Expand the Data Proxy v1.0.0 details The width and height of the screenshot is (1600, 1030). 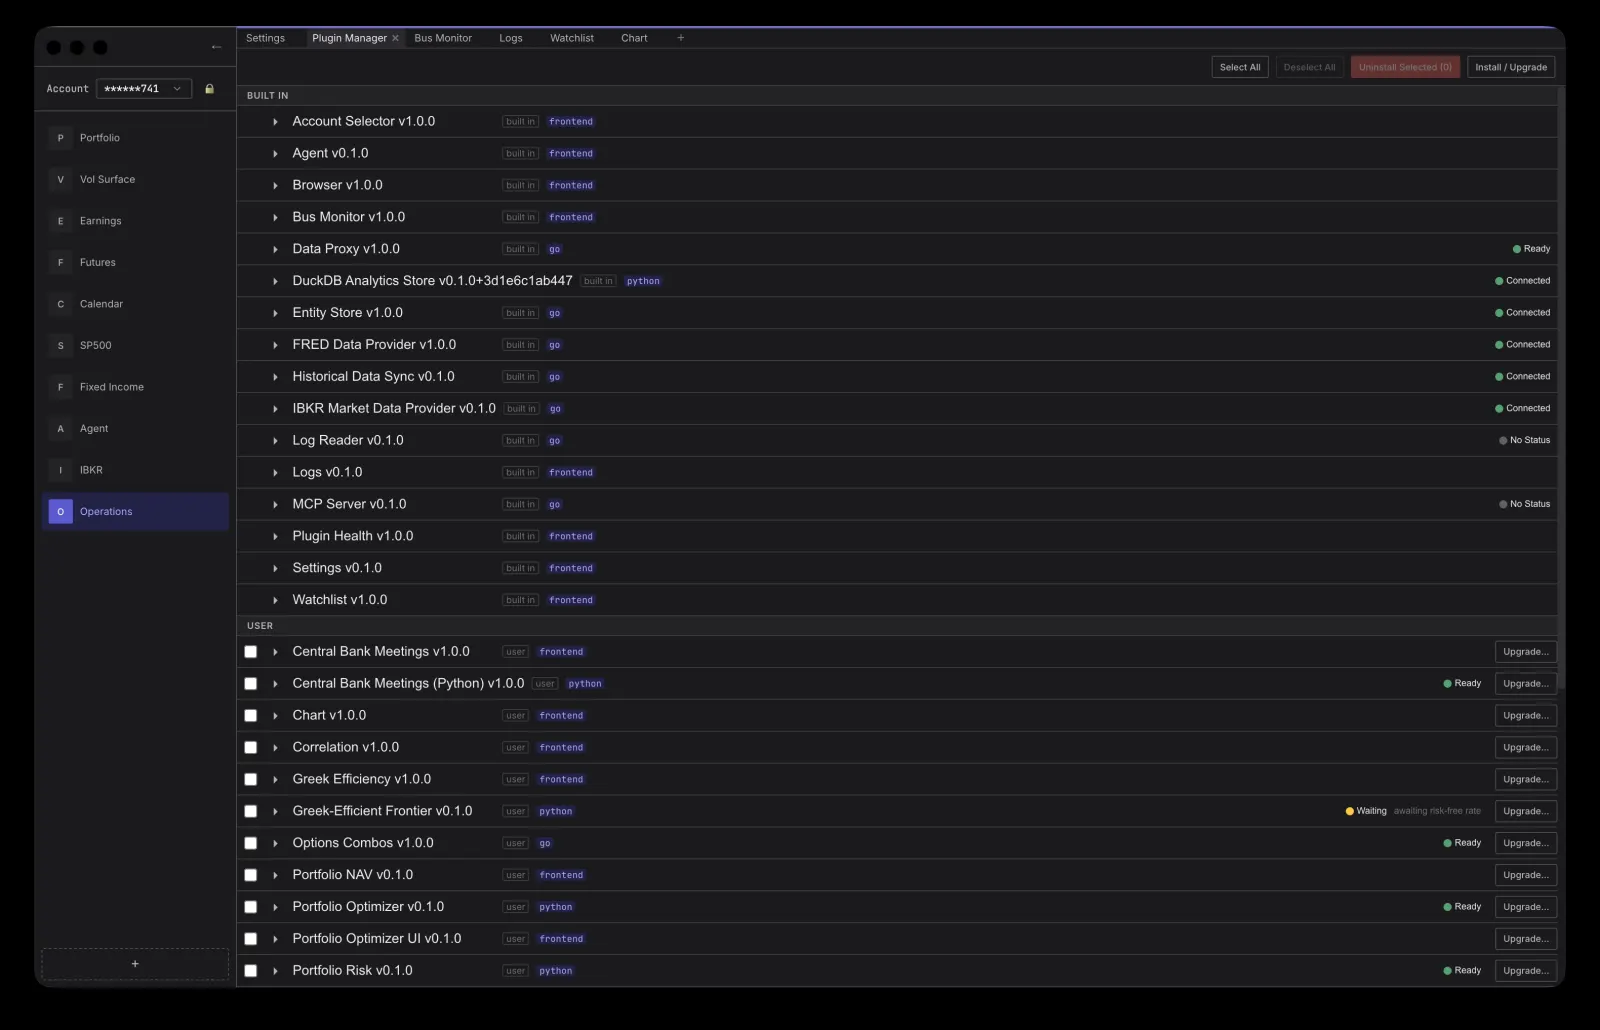point(275,250)
